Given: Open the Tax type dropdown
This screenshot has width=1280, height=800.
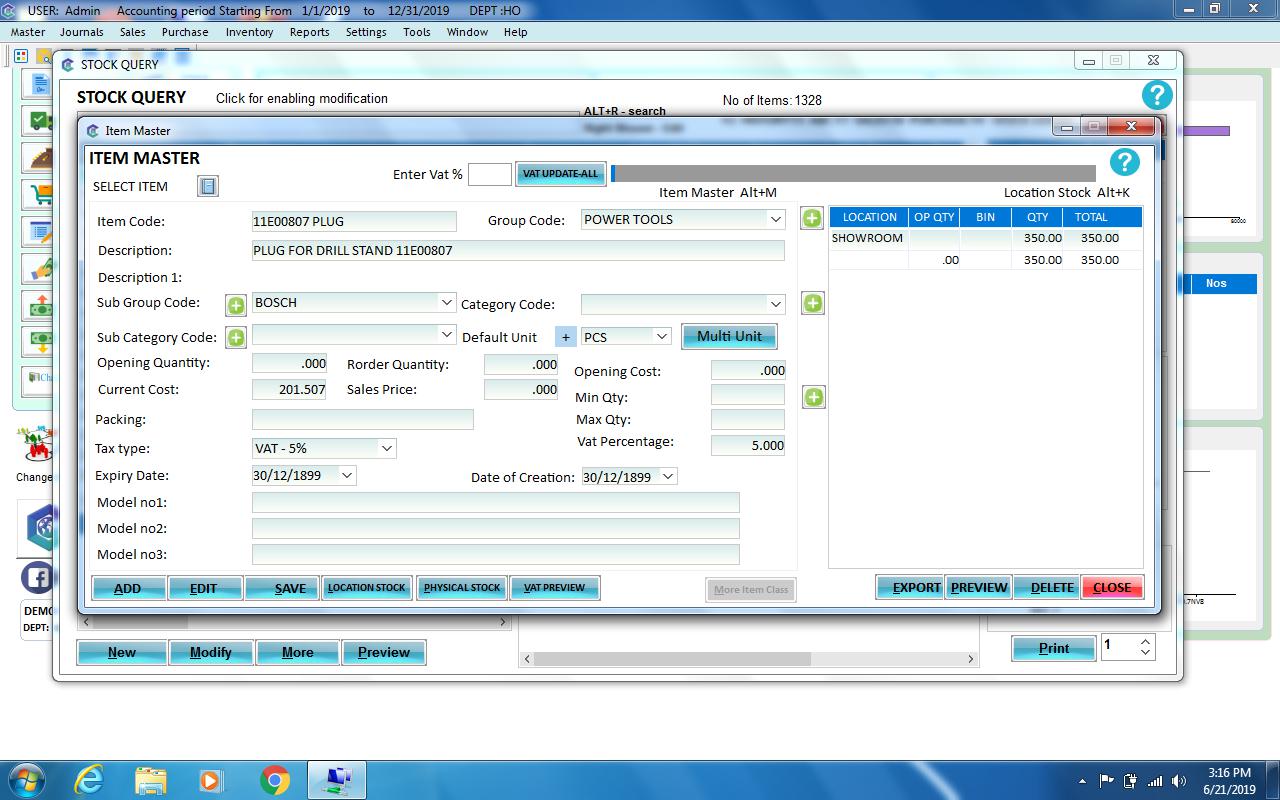Looking at the screenshot, I should (389, 448).
